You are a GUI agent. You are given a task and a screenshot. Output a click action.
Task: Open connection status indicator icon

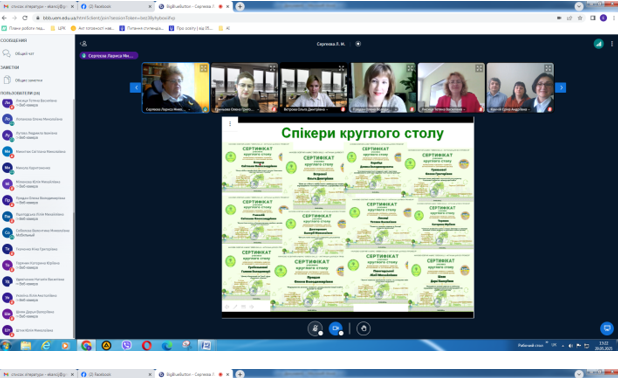[x=599, y=44]
